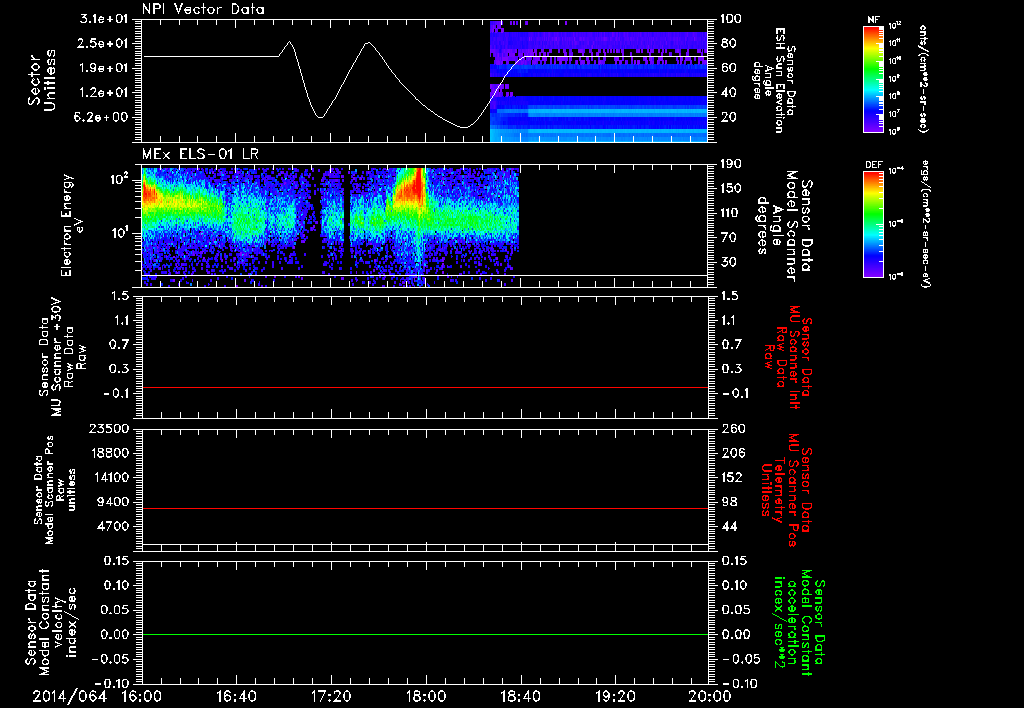Click the '152' telemetry axis value
The image size is (1024, 708).
coord(732,477)
